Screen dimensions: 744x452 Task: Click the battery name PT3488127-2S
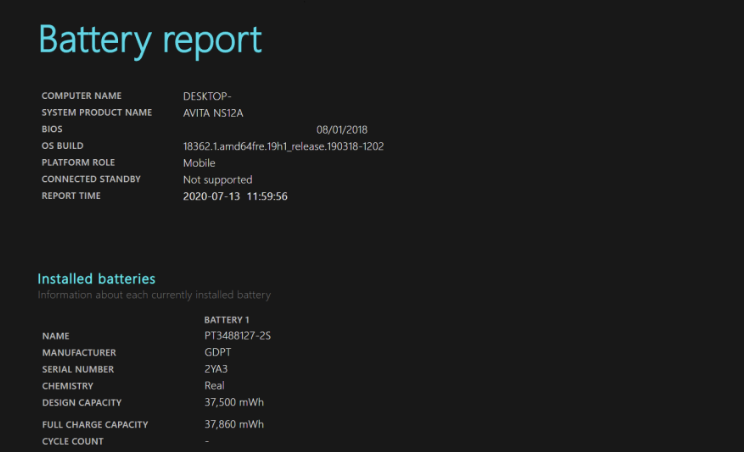[238, 336]
